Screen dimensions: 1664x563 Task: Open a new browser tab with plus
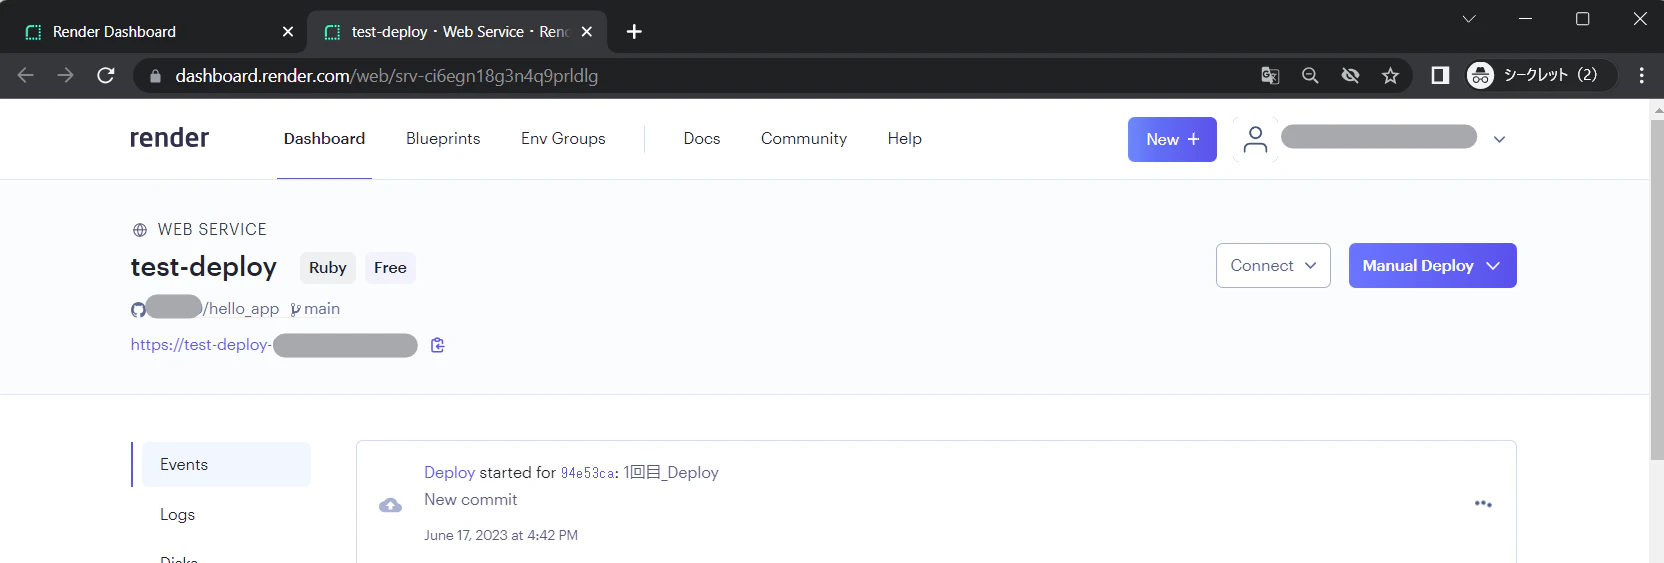pyautogui.click(x=634, y=32)
